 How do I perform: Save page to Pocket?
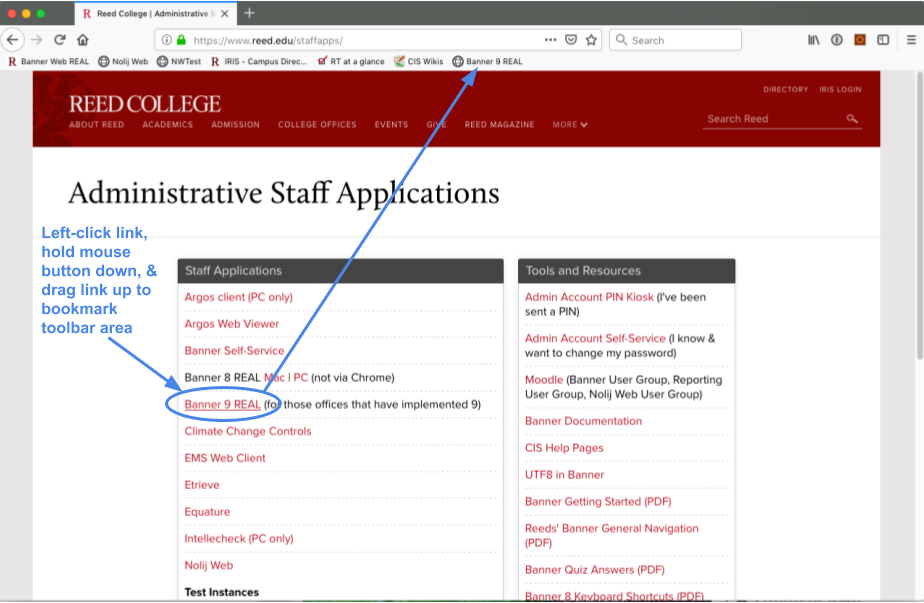coord(571,40)
